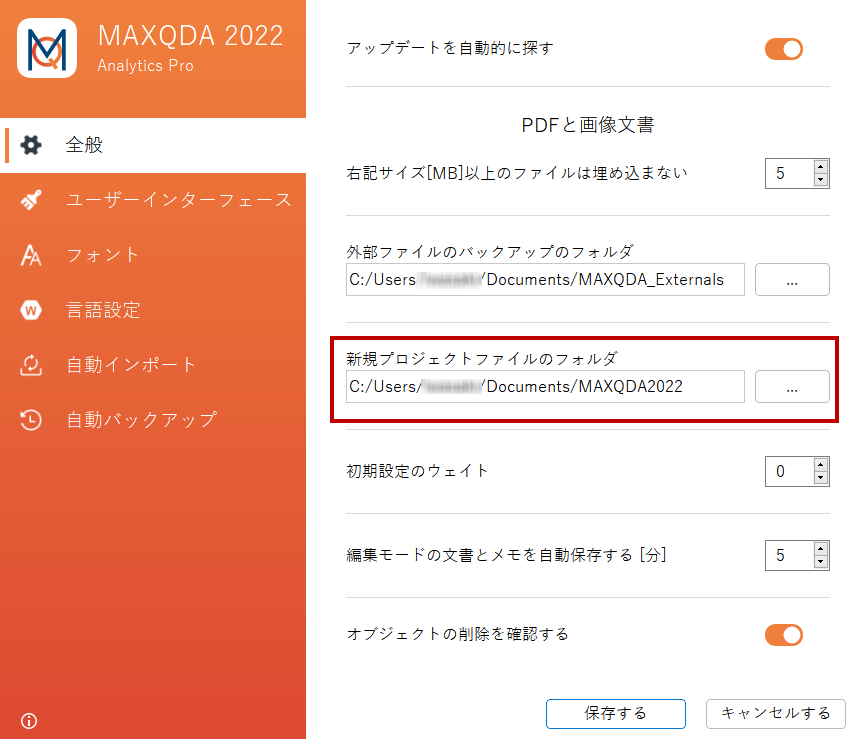Screen dimensions: 857x739
Task: Select the 自動インポート section
Action: [153, 365]
